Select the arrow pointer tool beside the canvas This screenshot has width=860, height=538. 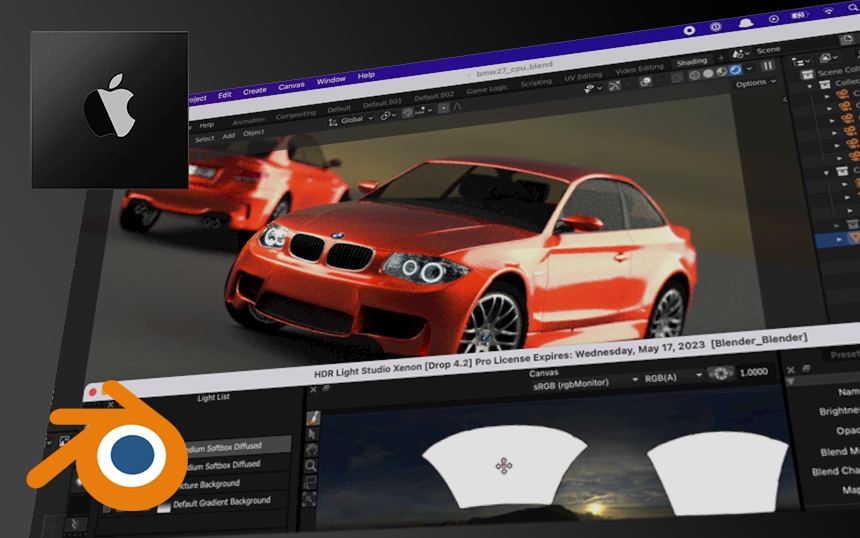pyautogui.click(x=312, y=434)
